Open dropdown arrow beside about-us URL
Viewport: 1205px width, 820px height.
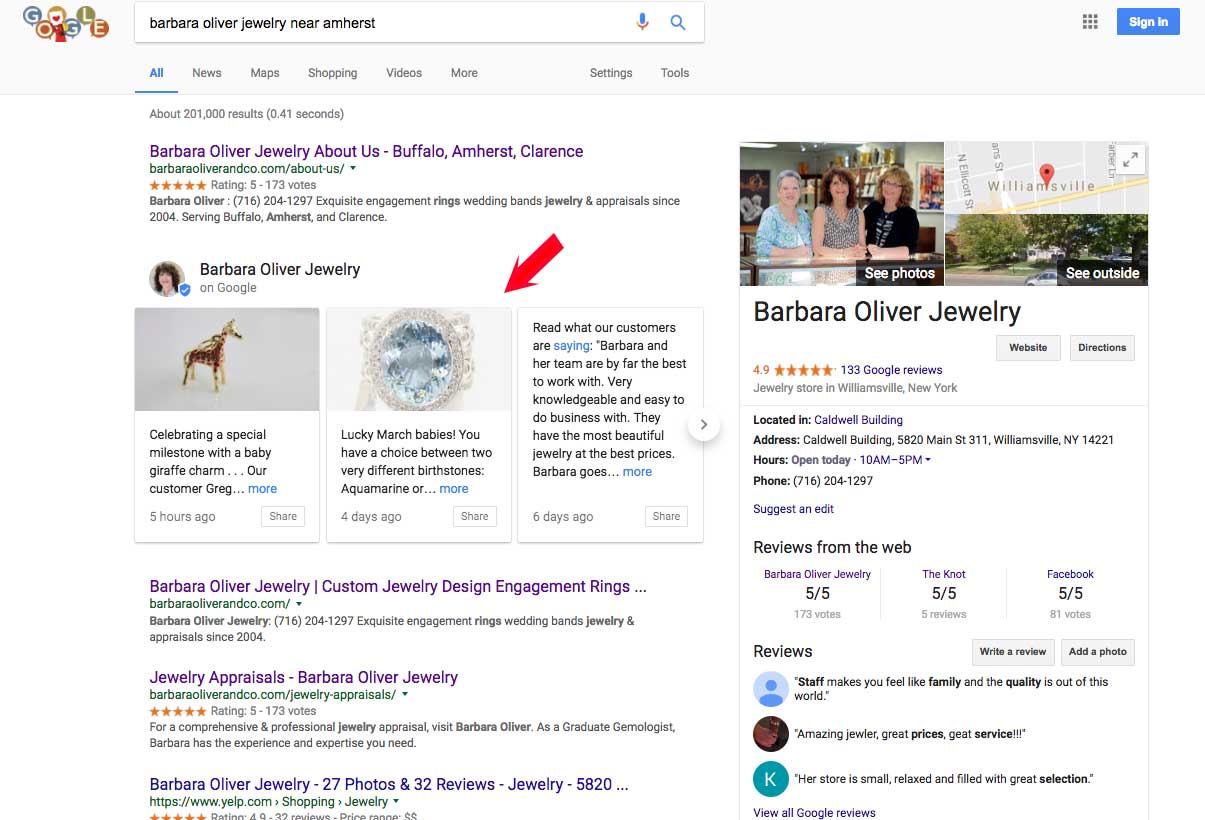point(353,169)
